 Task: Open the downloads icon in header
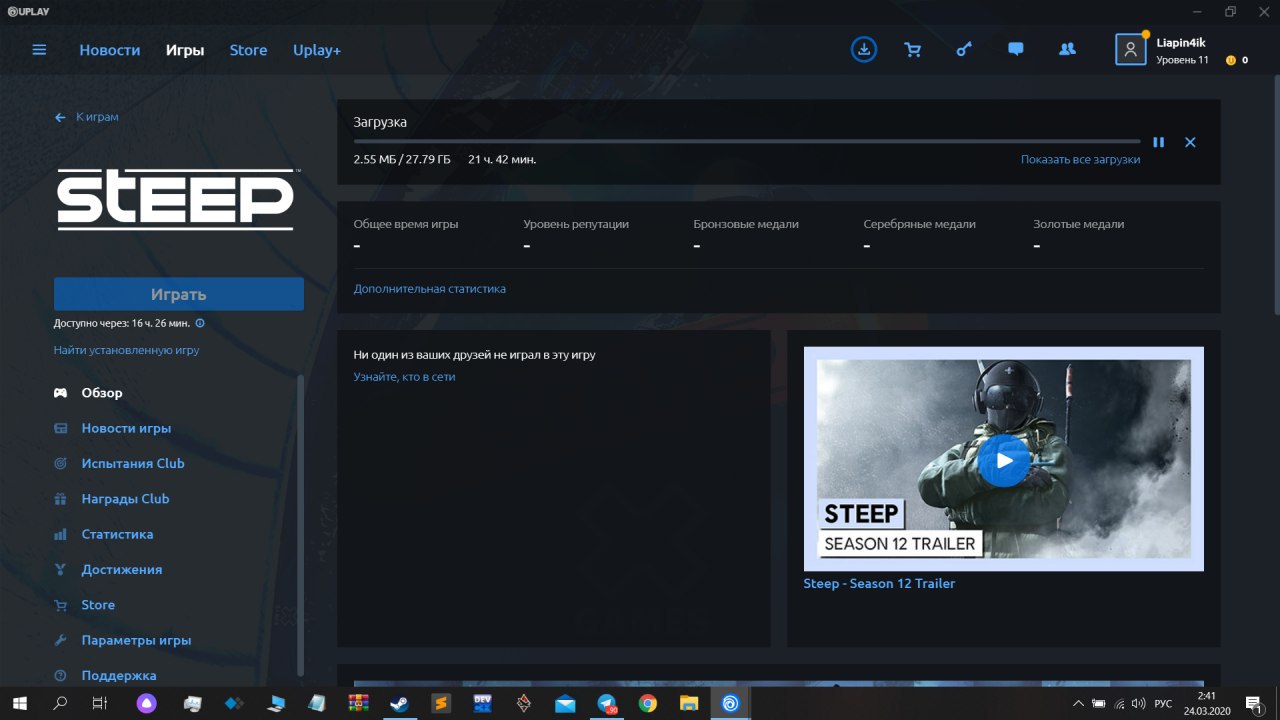click(864, 49)
